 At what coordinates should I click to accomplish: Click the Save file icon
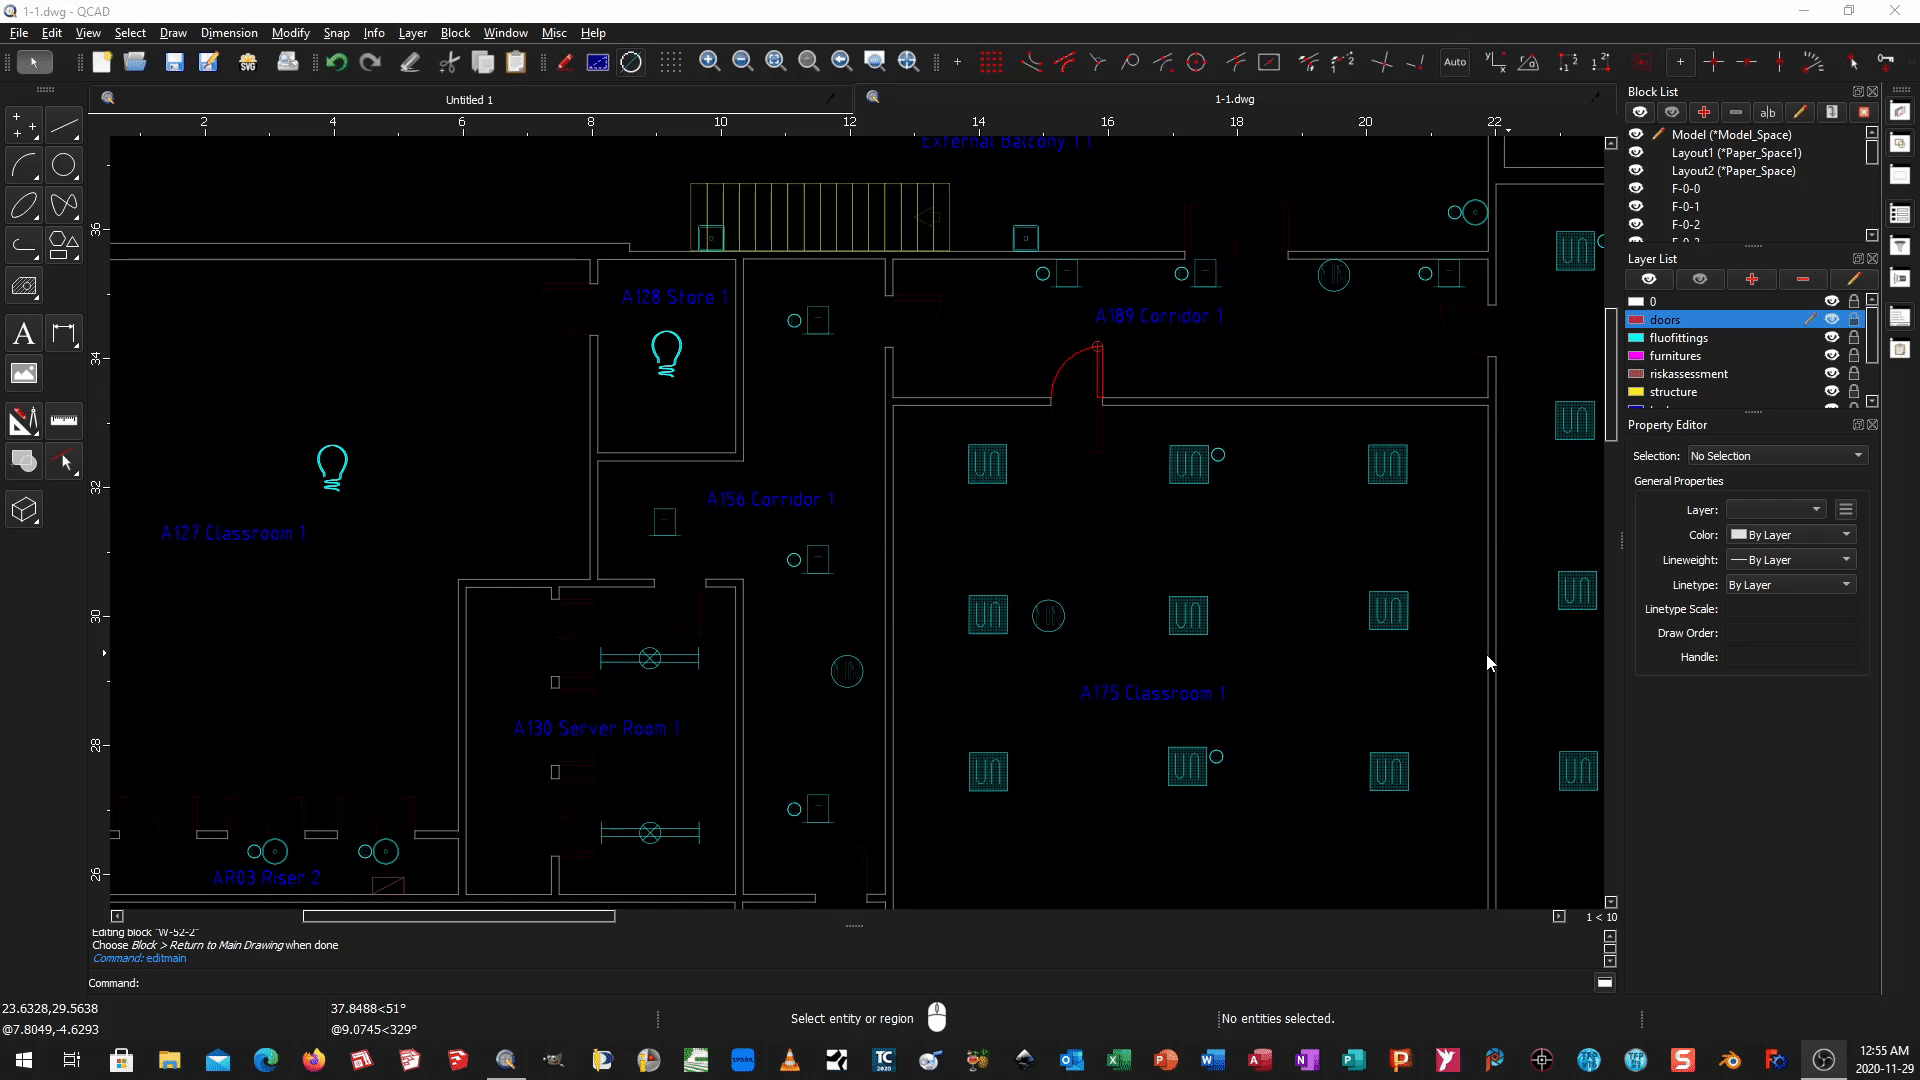[174, 62]
